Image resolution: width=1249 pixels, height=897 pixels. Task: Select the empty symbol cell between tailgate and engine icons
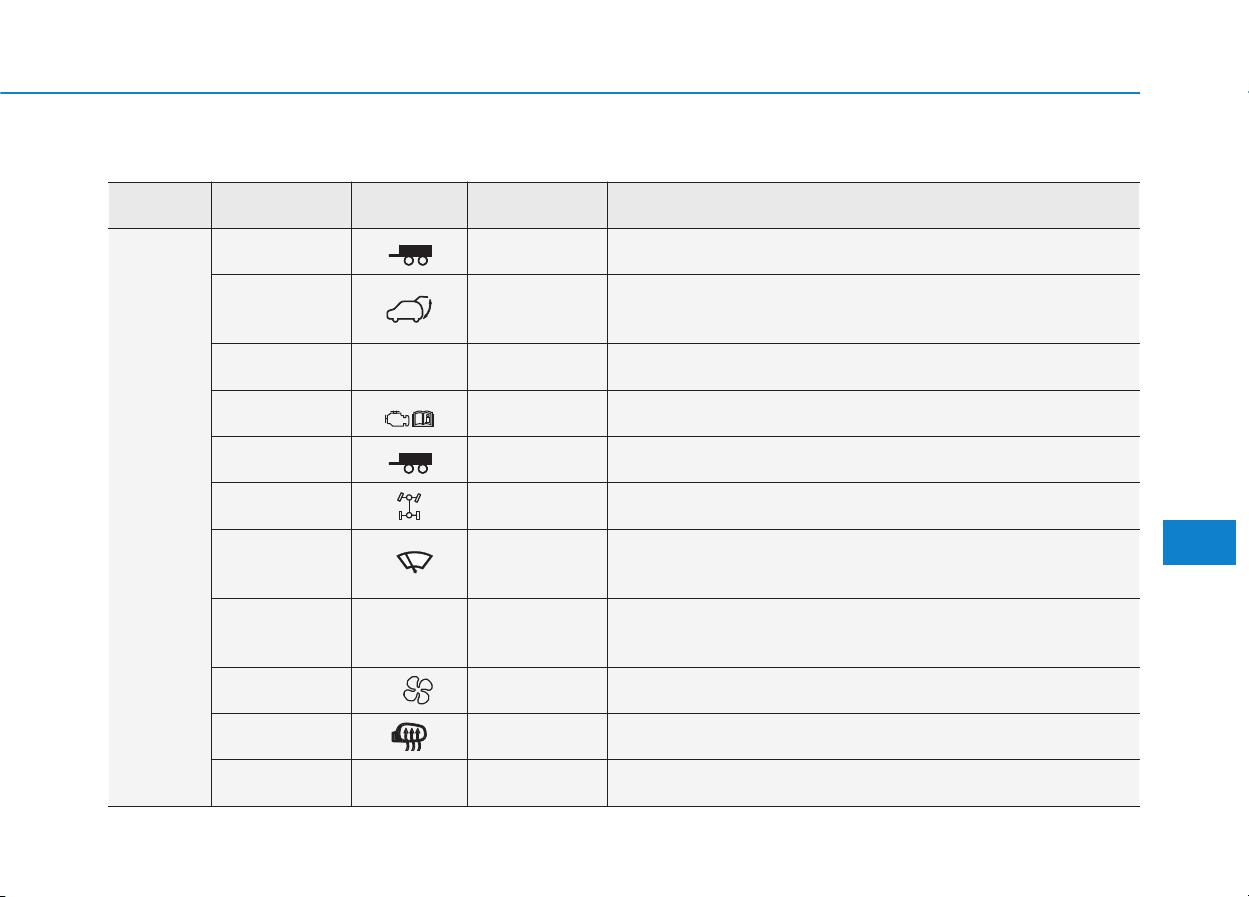409,367
